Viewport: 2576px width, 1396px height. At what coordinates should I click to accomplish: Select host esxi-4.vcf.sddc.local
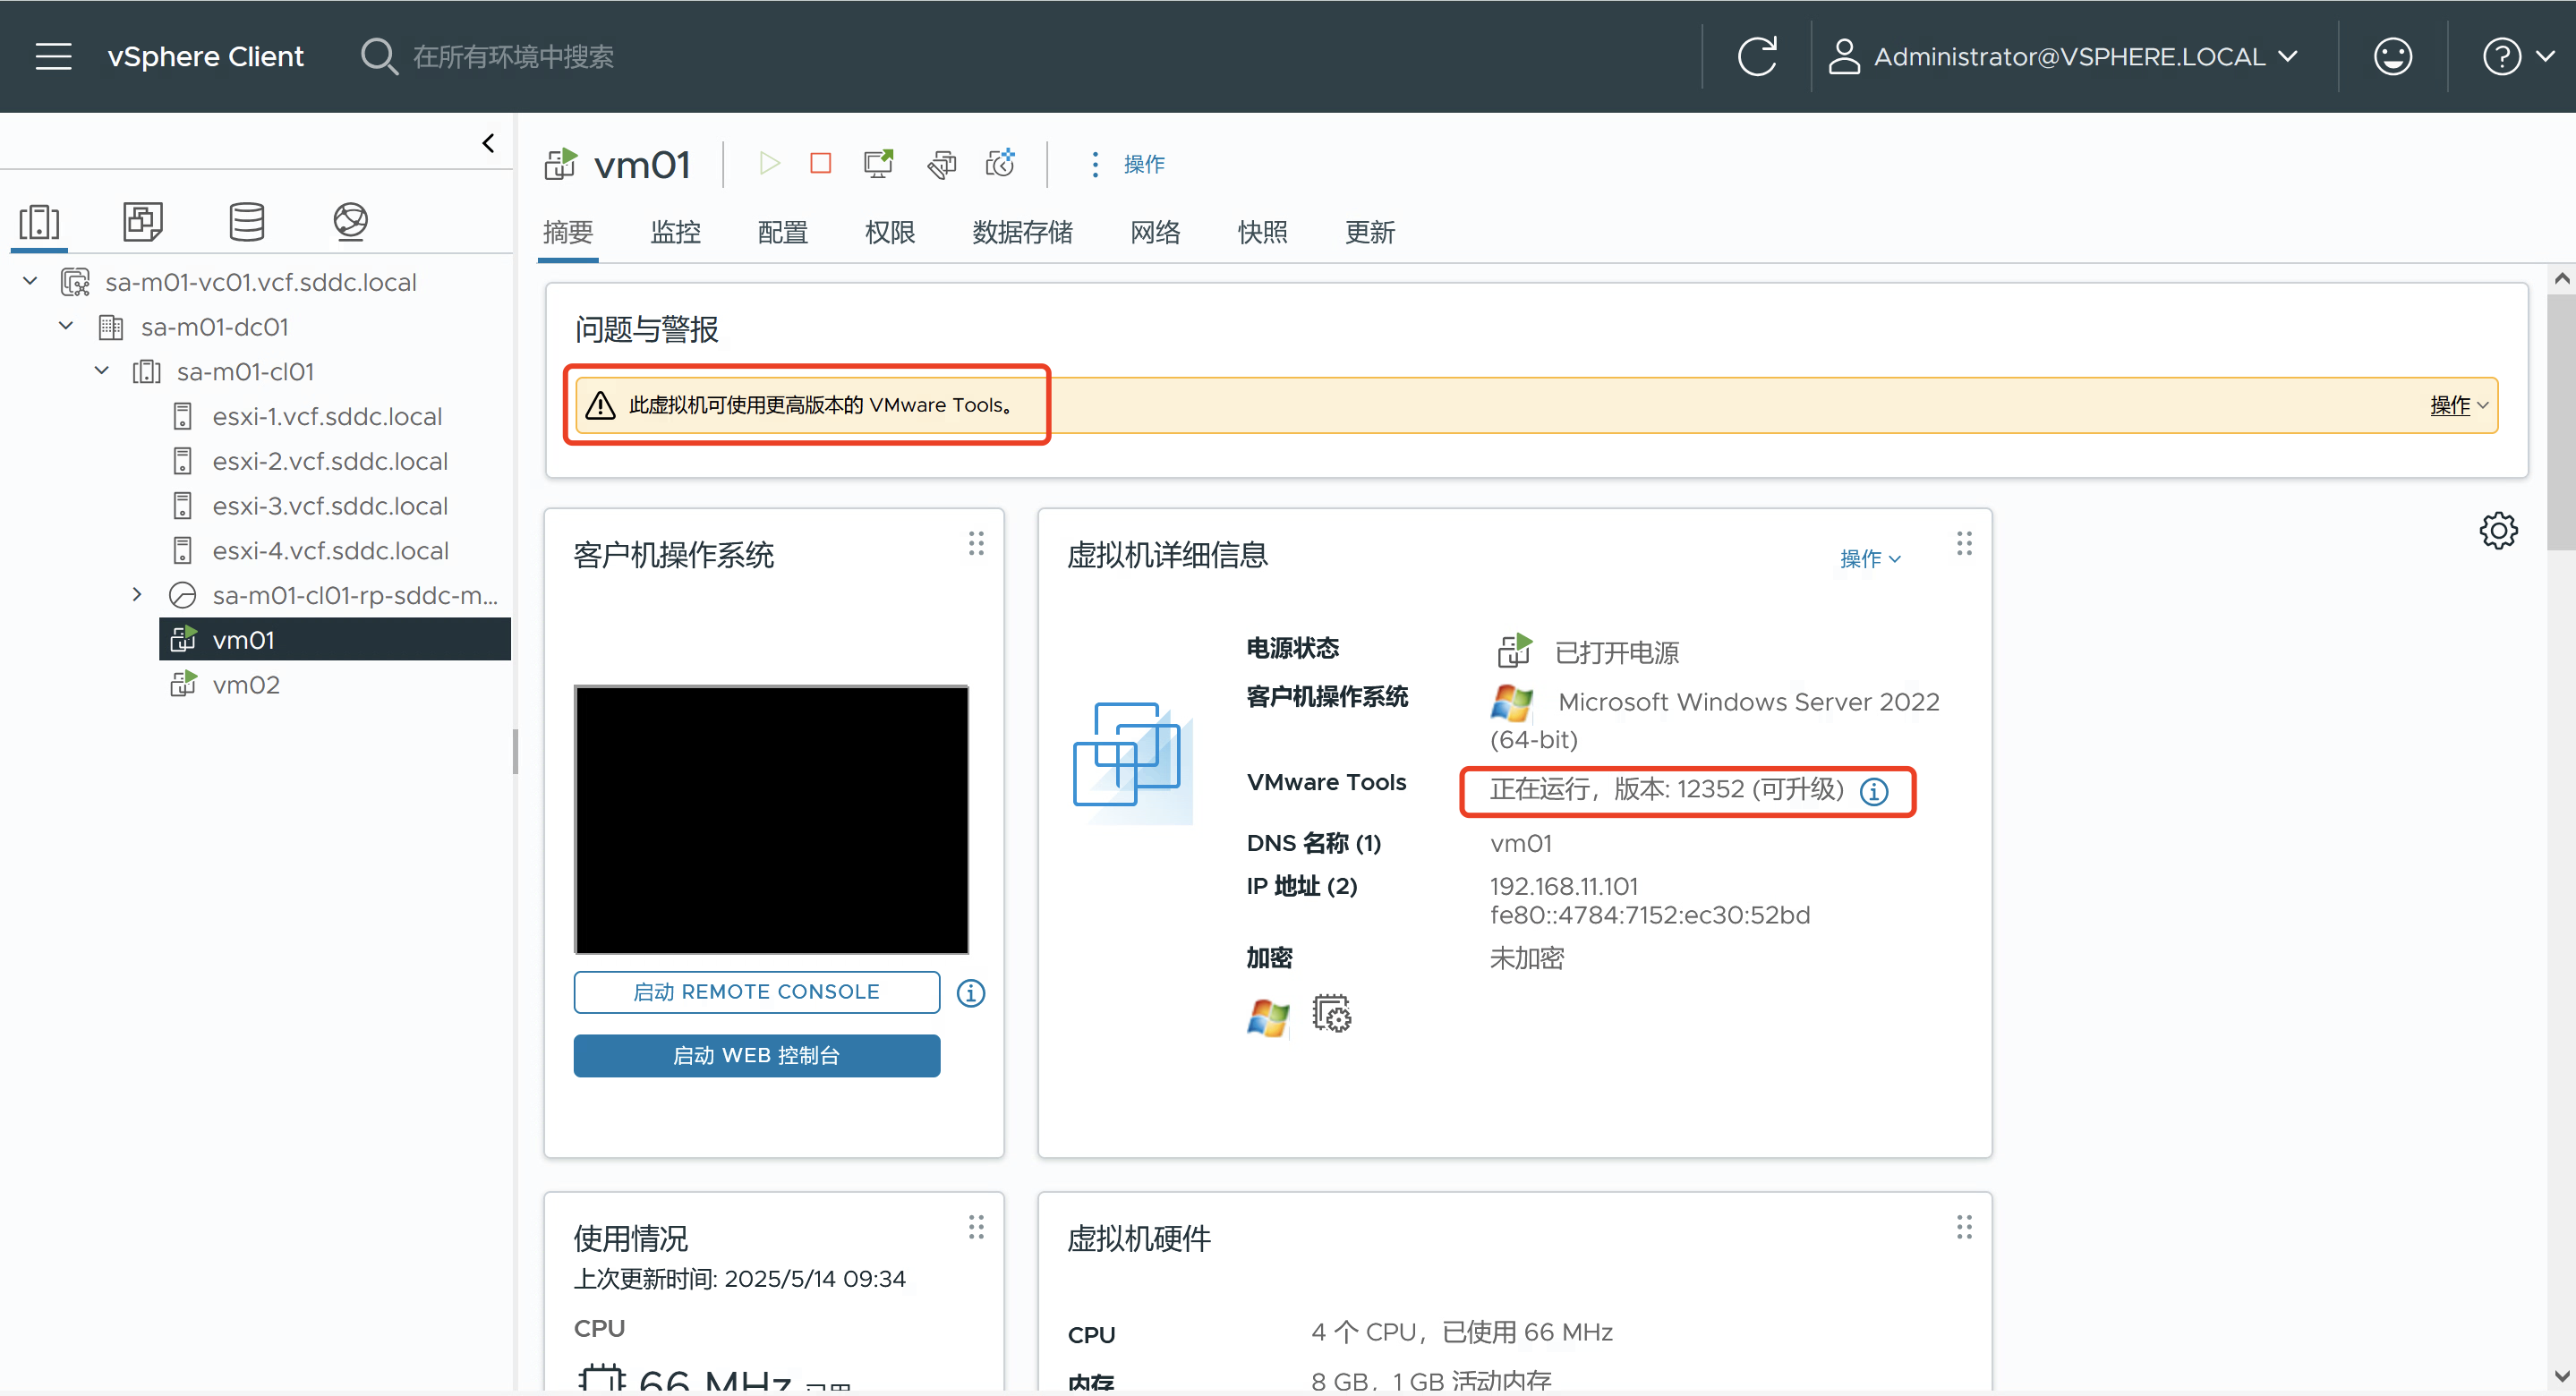[330, 551]
